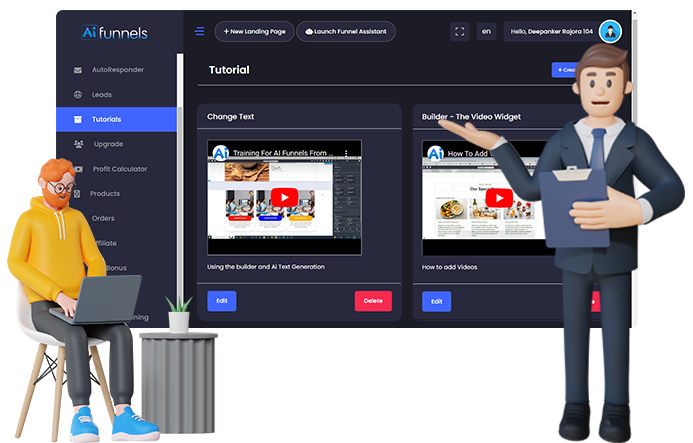693x443 pixels.
Task: Open Products in the sidebar
Action: pyautogui.click(x=105, y=194)
